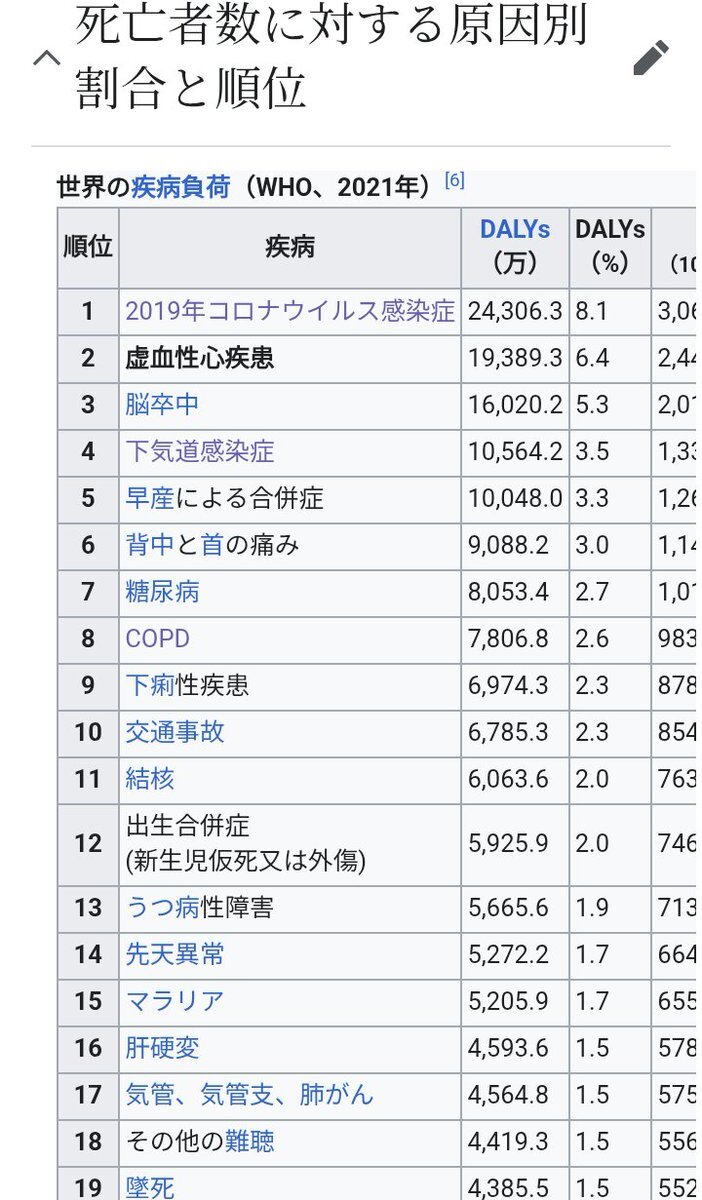702x1200 pixels.
Task: Tap the pencil edit section icon
Action: coord(651,58)
